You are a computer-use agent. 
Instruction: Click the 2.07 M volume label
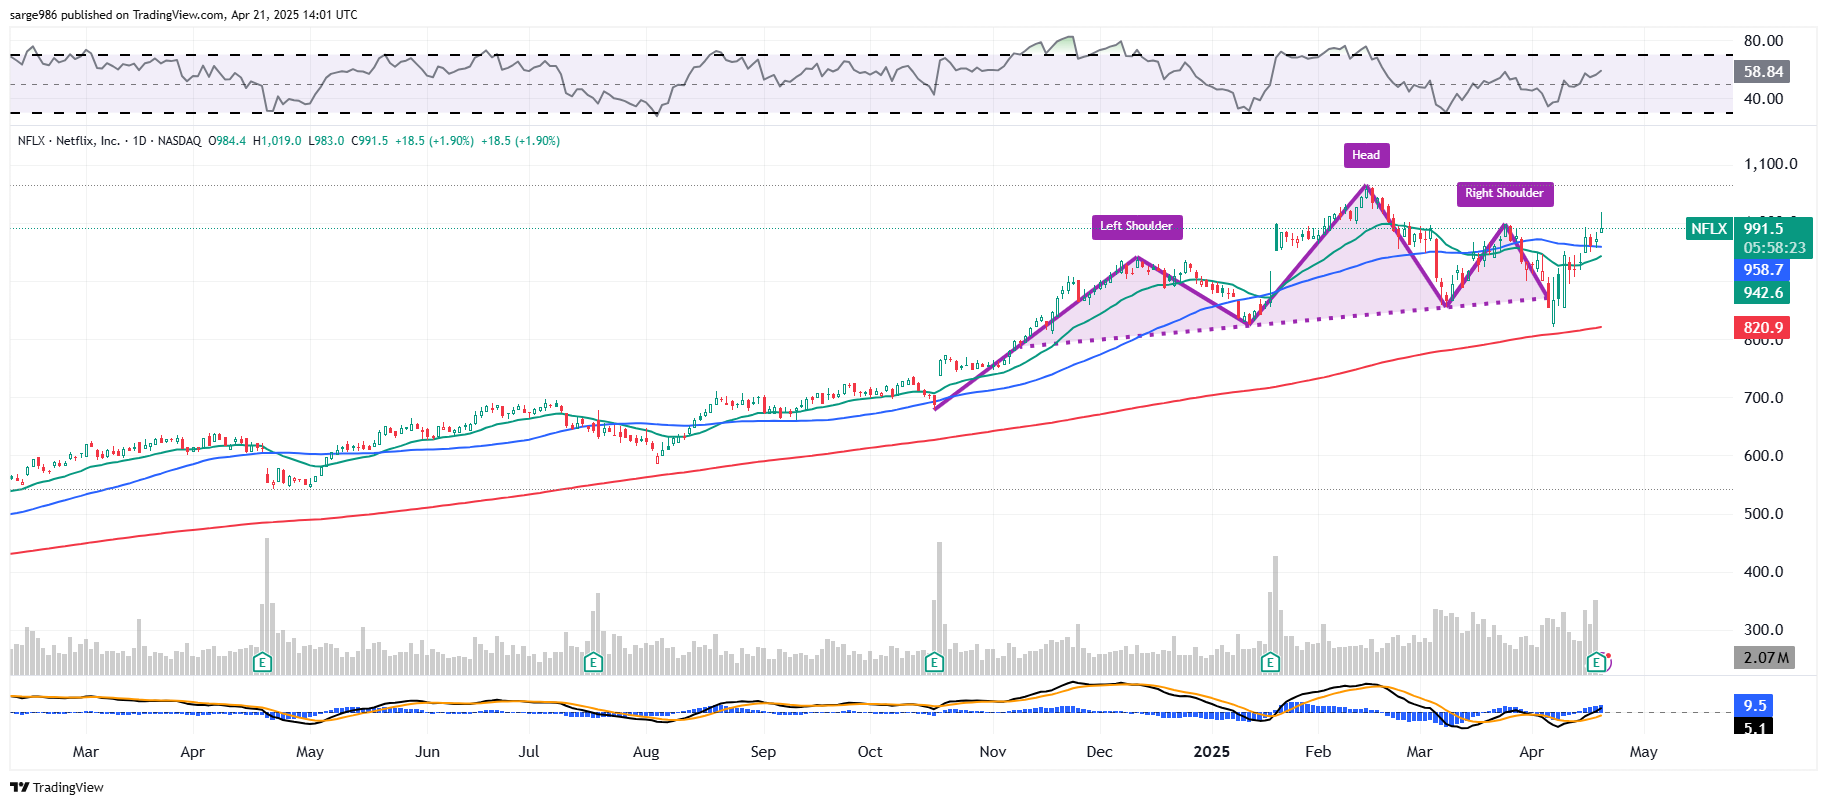coord(1764,658)
